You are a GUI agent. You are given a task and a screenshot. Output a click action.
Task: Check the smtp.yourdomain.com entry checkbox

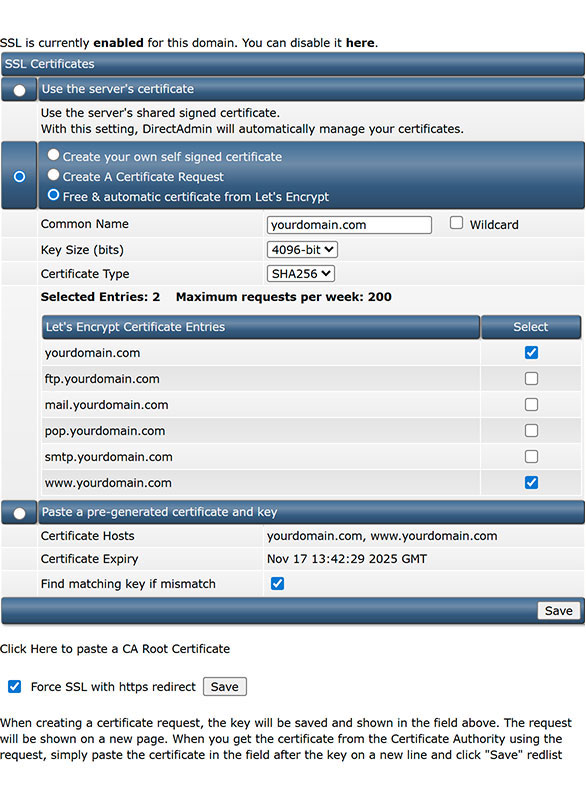[x=531, y=457]
